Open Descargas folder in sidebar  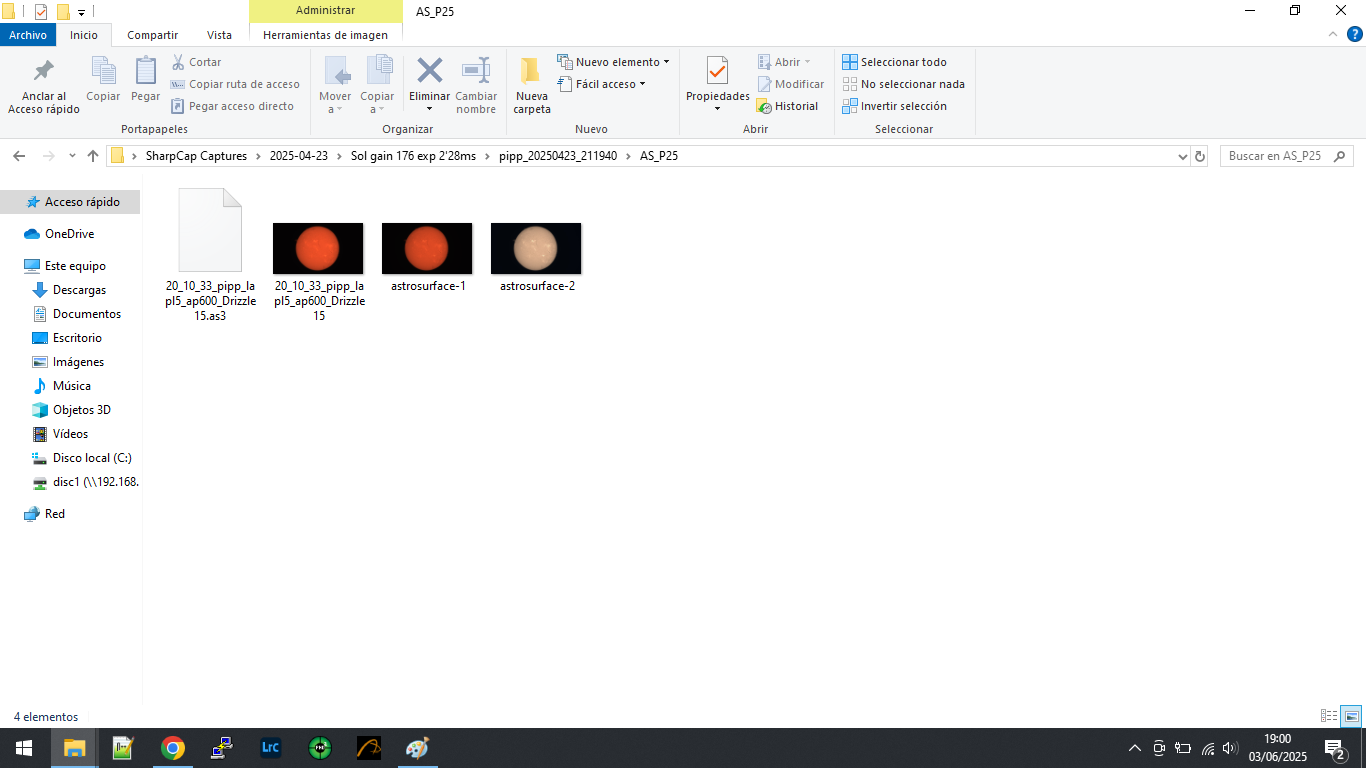click(x=79, y=290)
